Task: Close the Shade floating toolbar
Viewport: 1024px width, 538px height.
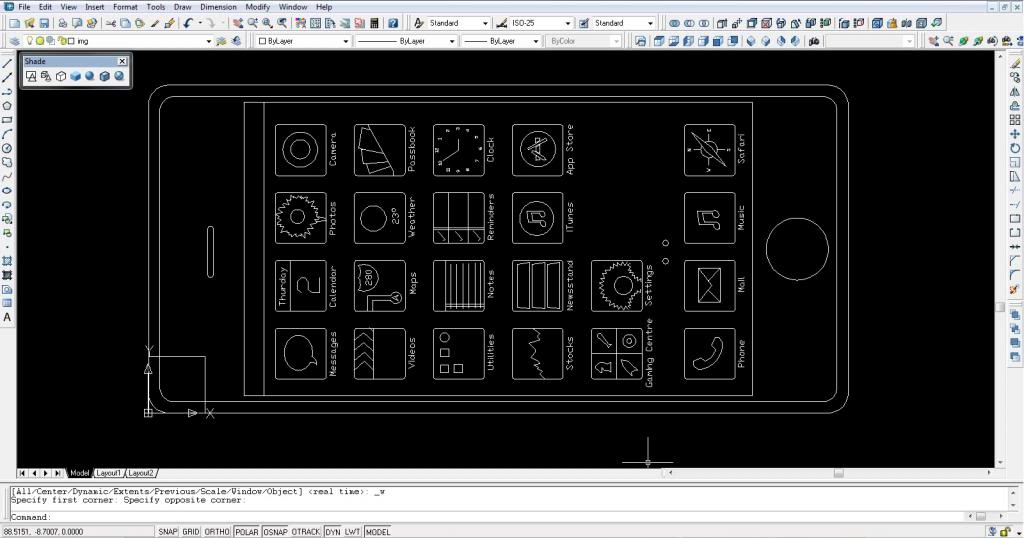Action: 122,62
